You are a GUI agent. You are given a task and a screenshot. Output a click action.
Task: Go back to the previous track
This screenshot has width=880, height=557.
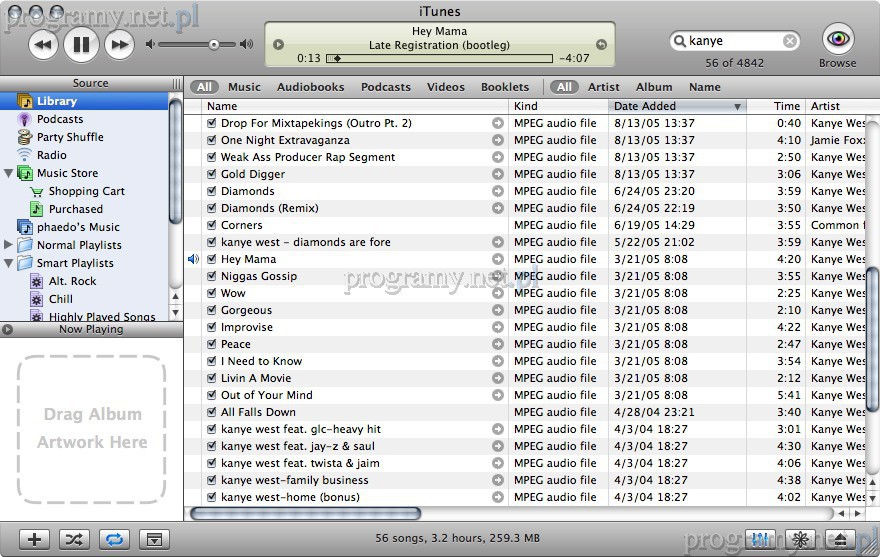coord(43,44)
